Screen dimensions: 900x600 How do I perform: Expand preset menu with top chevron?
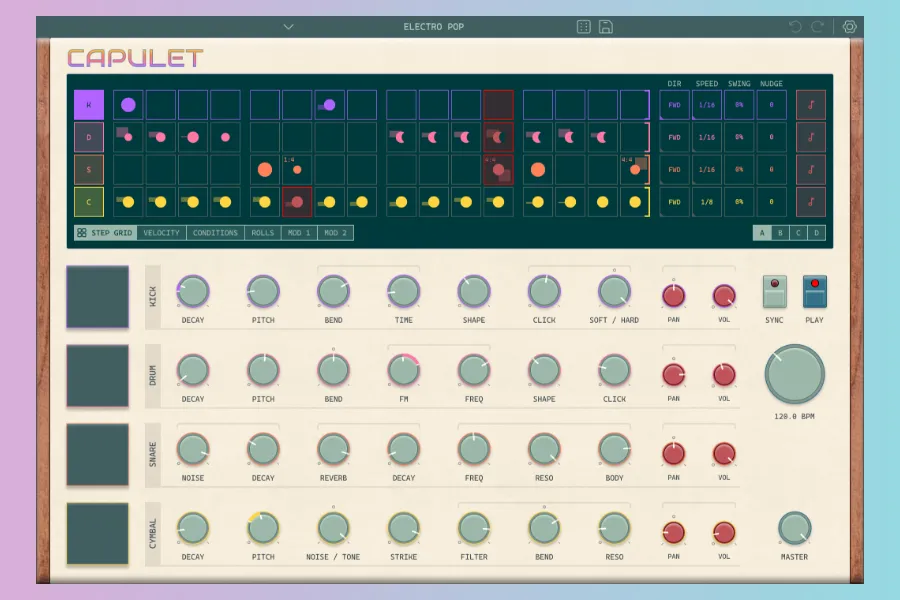(289, 27)
